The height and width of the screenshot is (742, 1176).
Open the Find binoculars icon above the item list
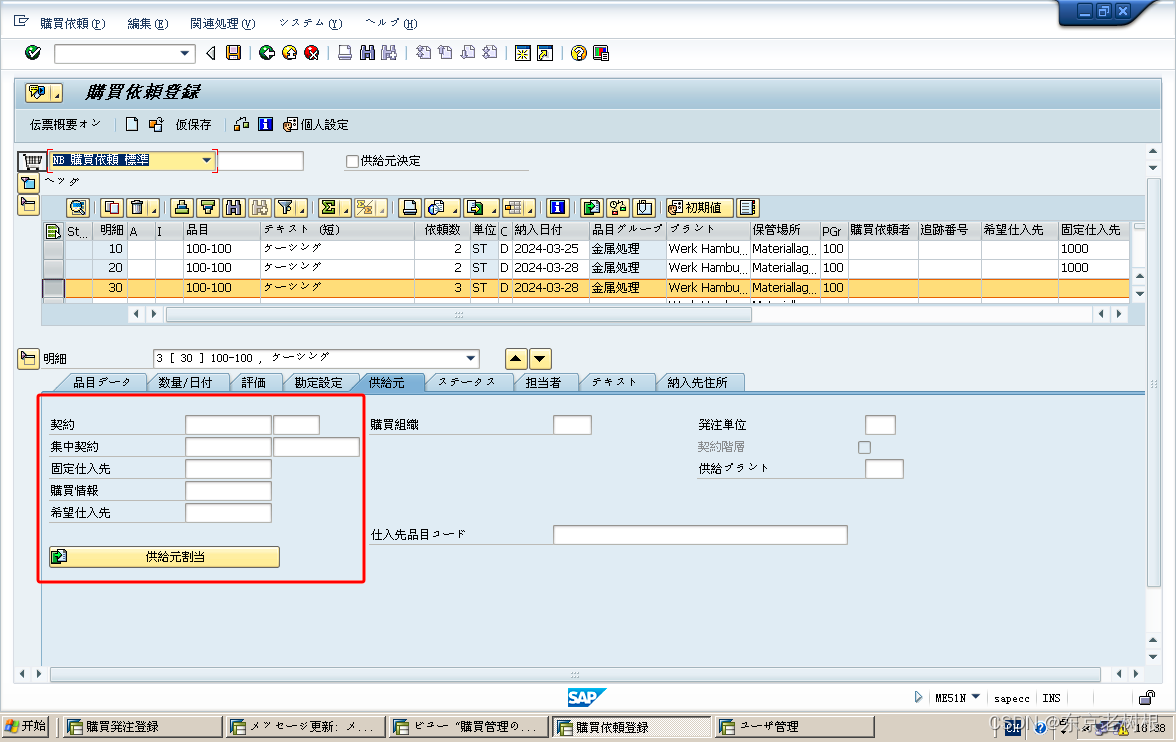231,207
